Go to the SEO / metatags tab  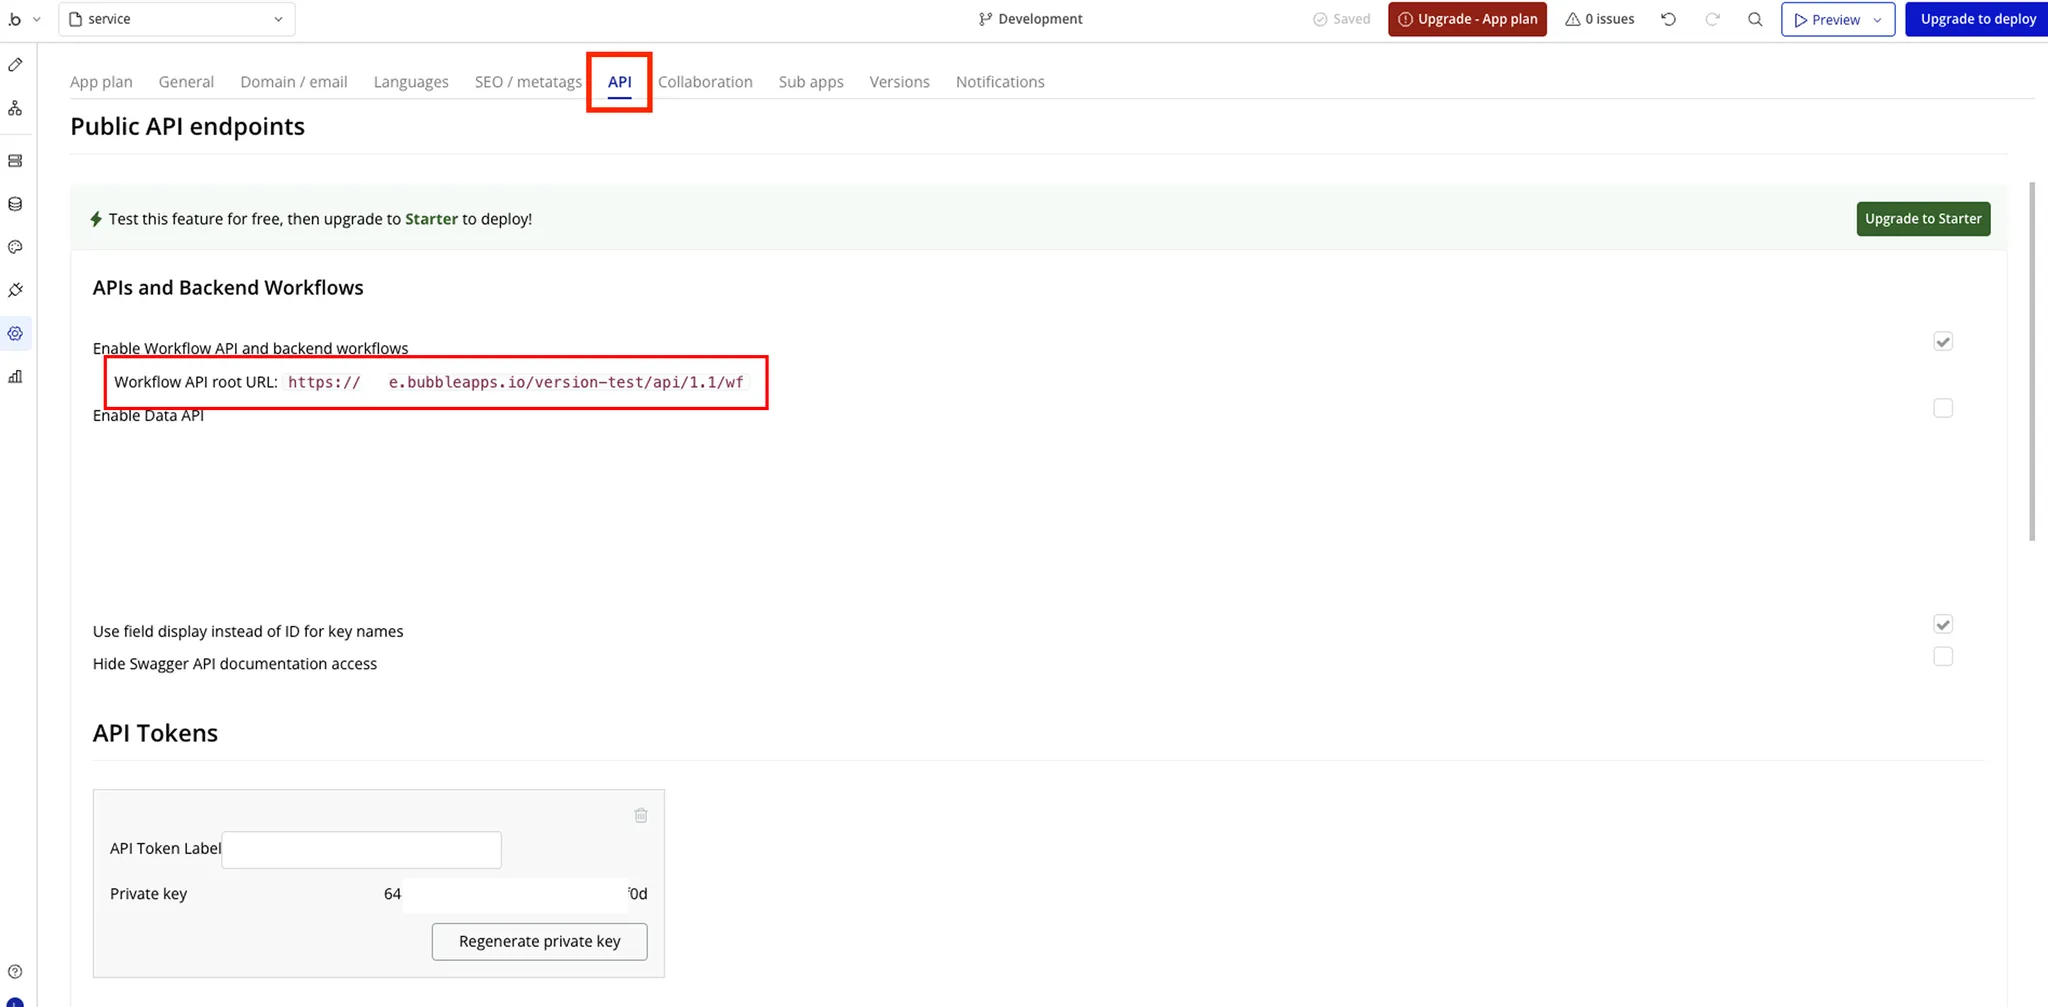pos(528,82)
